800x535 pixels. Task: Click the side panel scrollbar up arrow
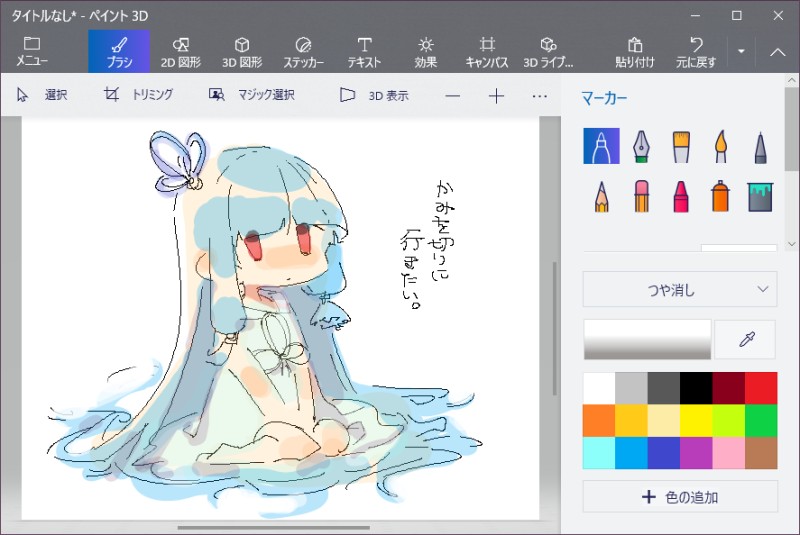point(792,81)
